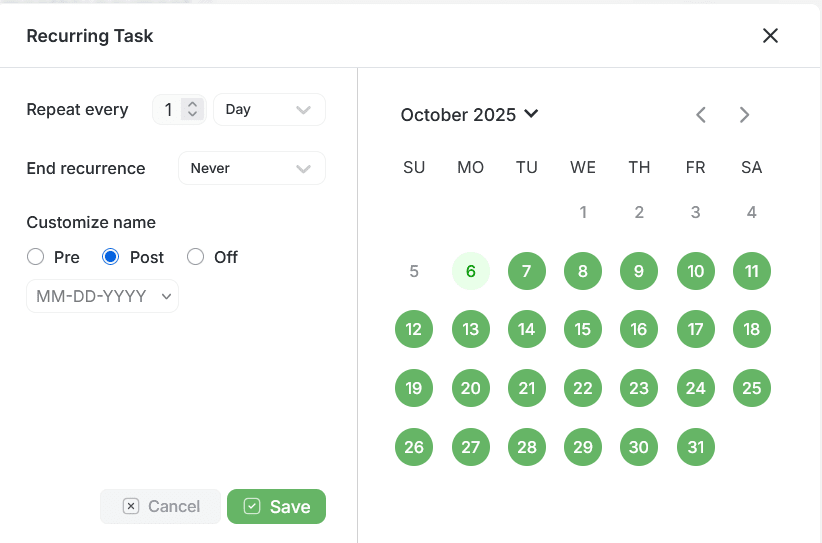Close the Recurring Task dialog
The height and width of the screenshot is (543, 822).
[770, 36]
